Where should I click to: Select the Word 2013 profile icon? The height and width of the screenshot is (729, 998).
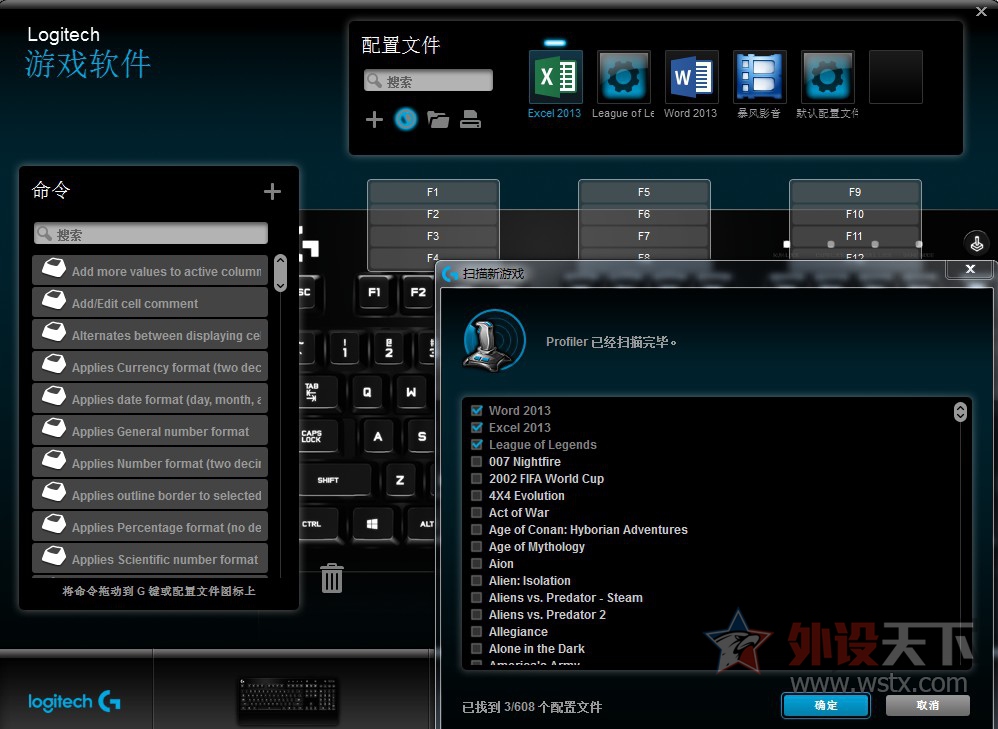pyautogui.click(x=692, y=76)
